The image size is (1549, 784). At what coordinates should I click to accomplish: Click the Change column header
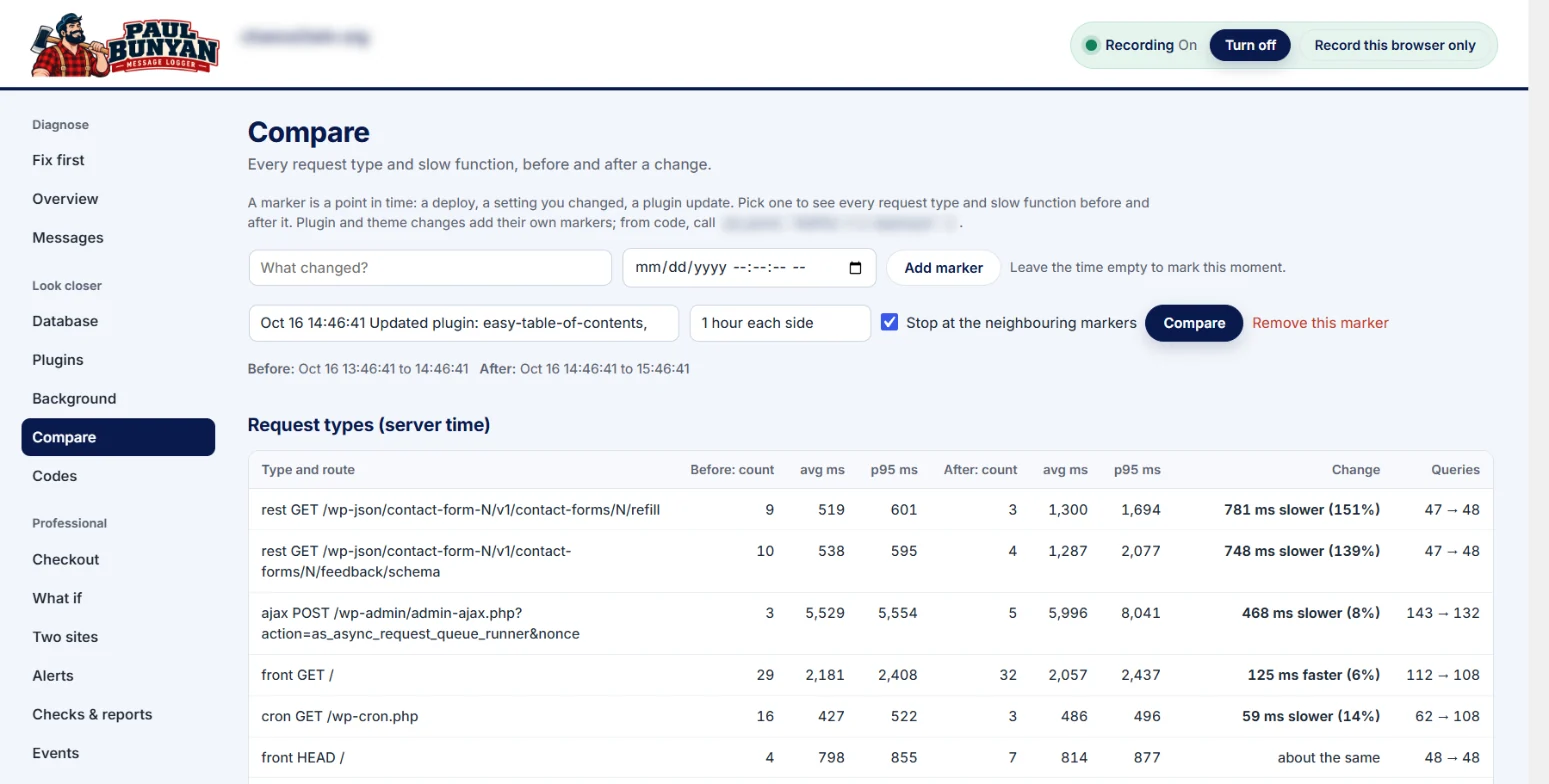coord(1355,469)
